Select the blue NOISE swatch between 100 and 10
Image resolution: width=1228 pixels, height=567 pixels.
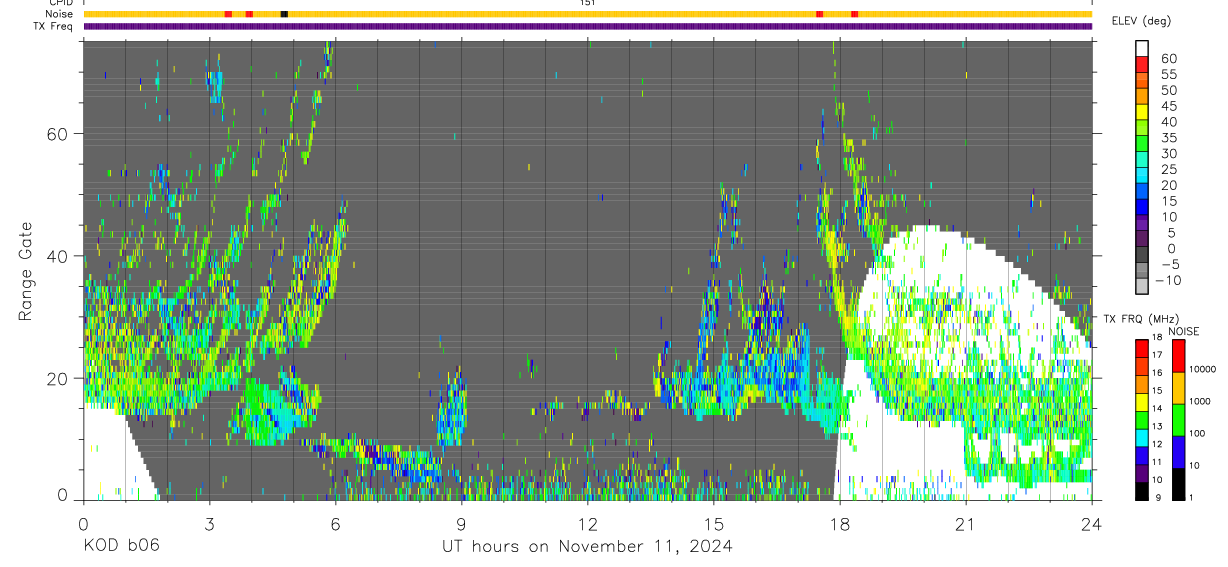[1178, 450]
